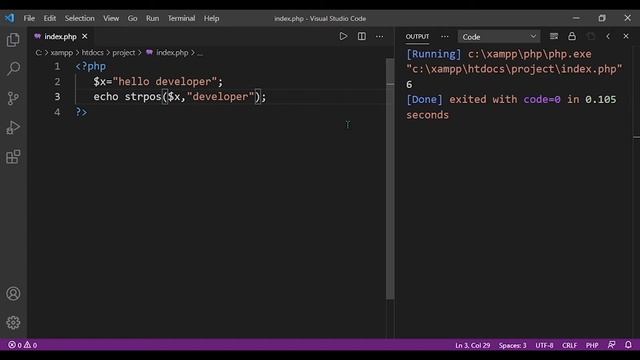640x360 pixels.
Task: Click the Ln 3, Col 29 status item
Action: tap(473, 345)
